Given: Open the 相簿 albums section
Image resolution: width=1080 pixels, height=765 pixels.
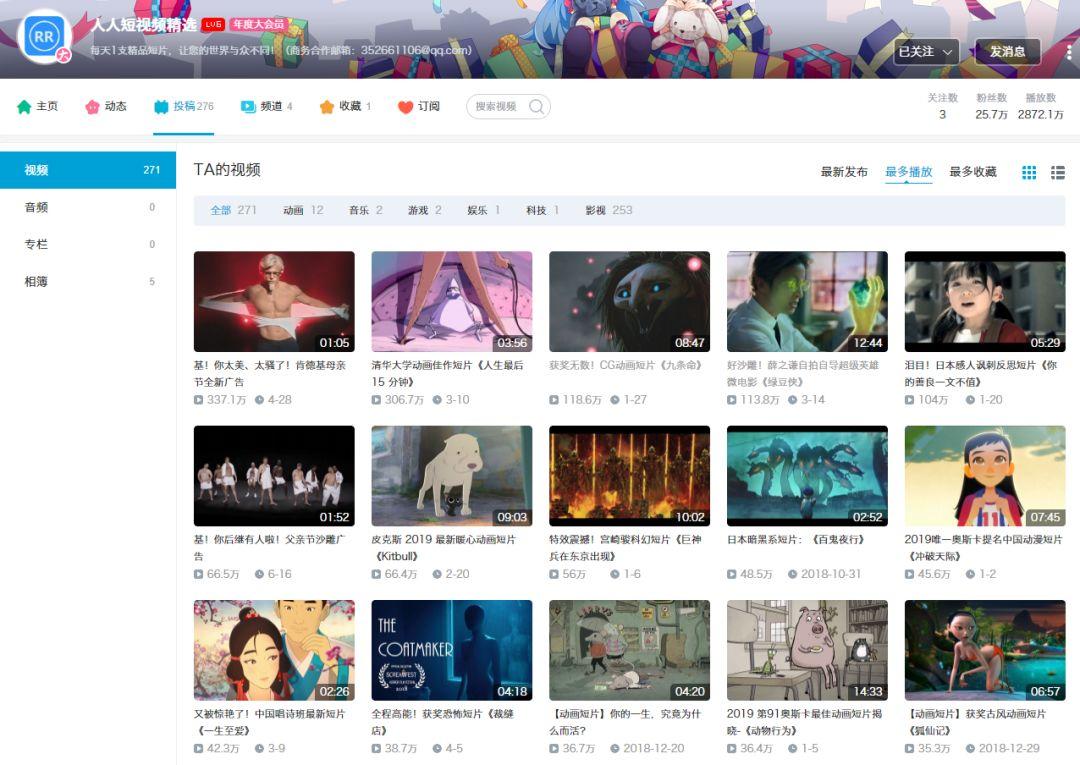Looking at the screenshot, I should (x=36, y=281).
